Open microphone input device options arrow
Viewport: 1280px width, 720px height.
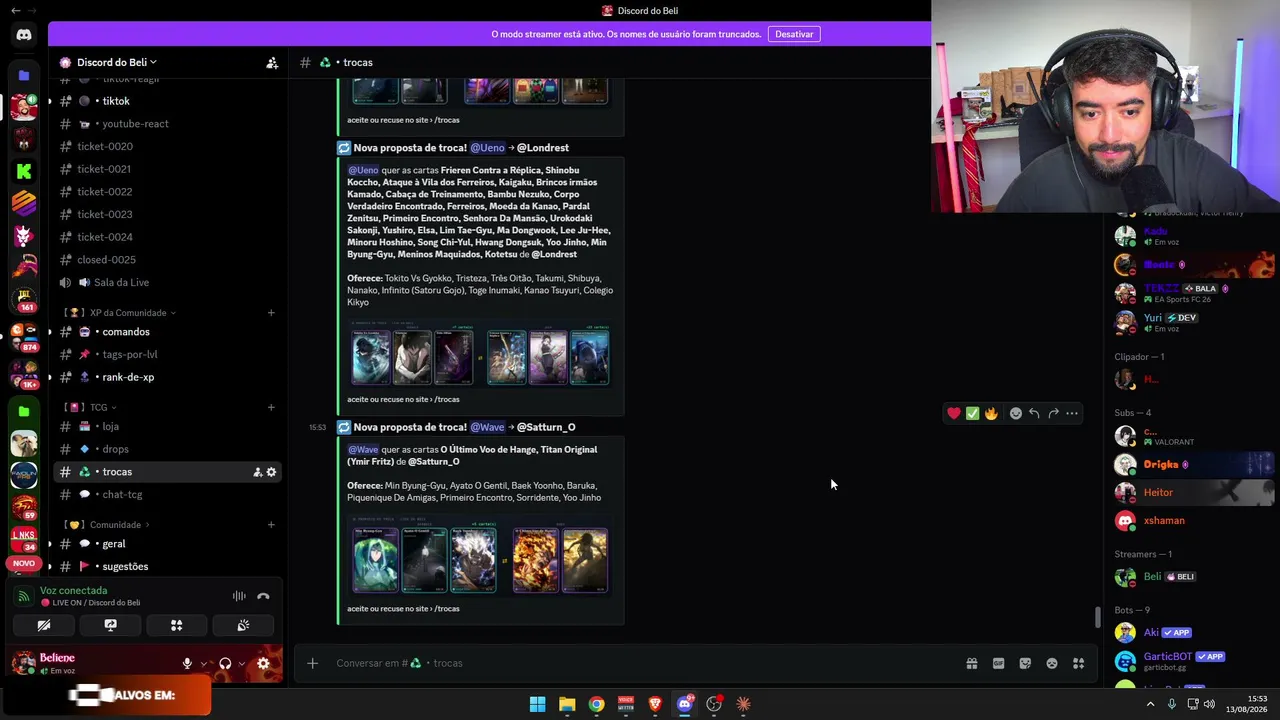click(204, 663)
